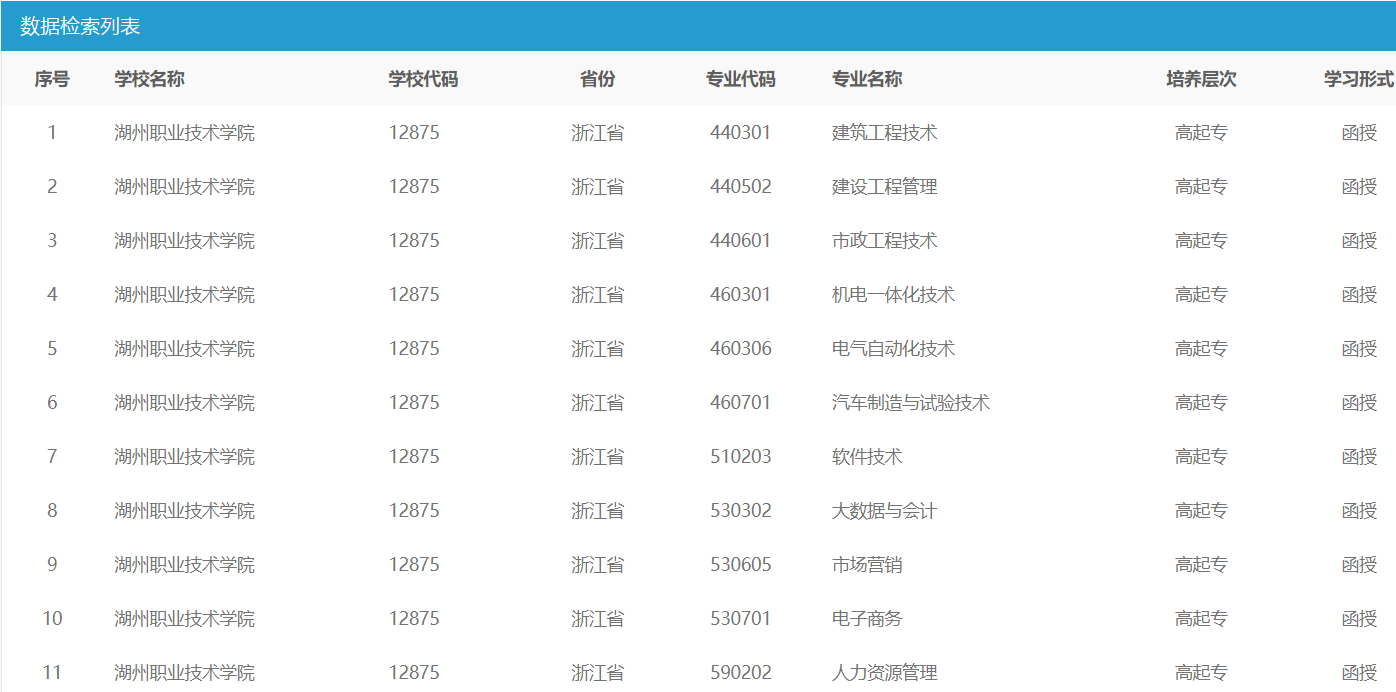Select major name 市政工程技术

tap(885, 241)
